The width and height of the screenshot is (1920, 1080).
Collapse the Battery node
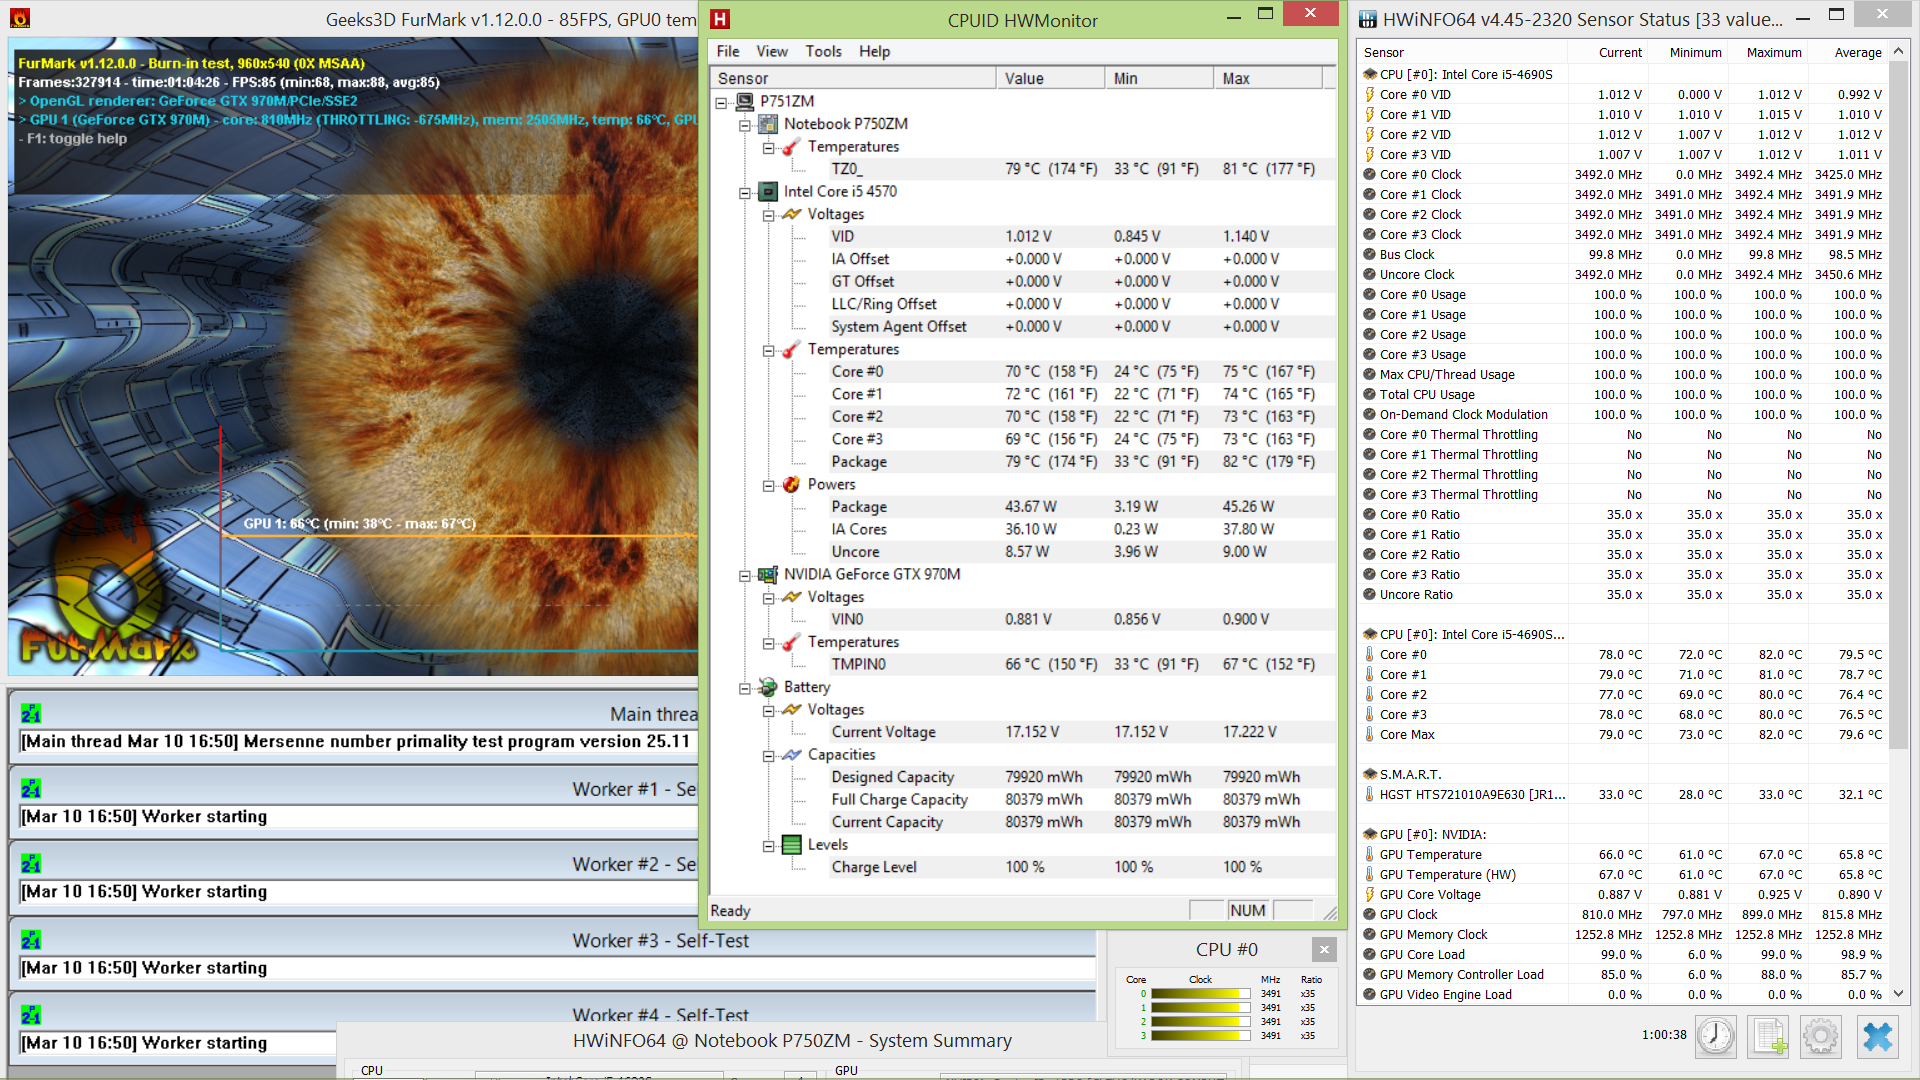pyautogui.click(x=745, y=688)
